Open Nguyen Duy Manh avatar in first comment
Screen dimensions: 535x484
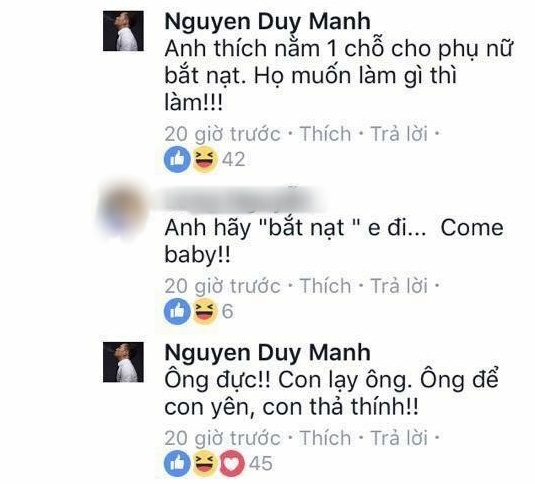[124, 31]
